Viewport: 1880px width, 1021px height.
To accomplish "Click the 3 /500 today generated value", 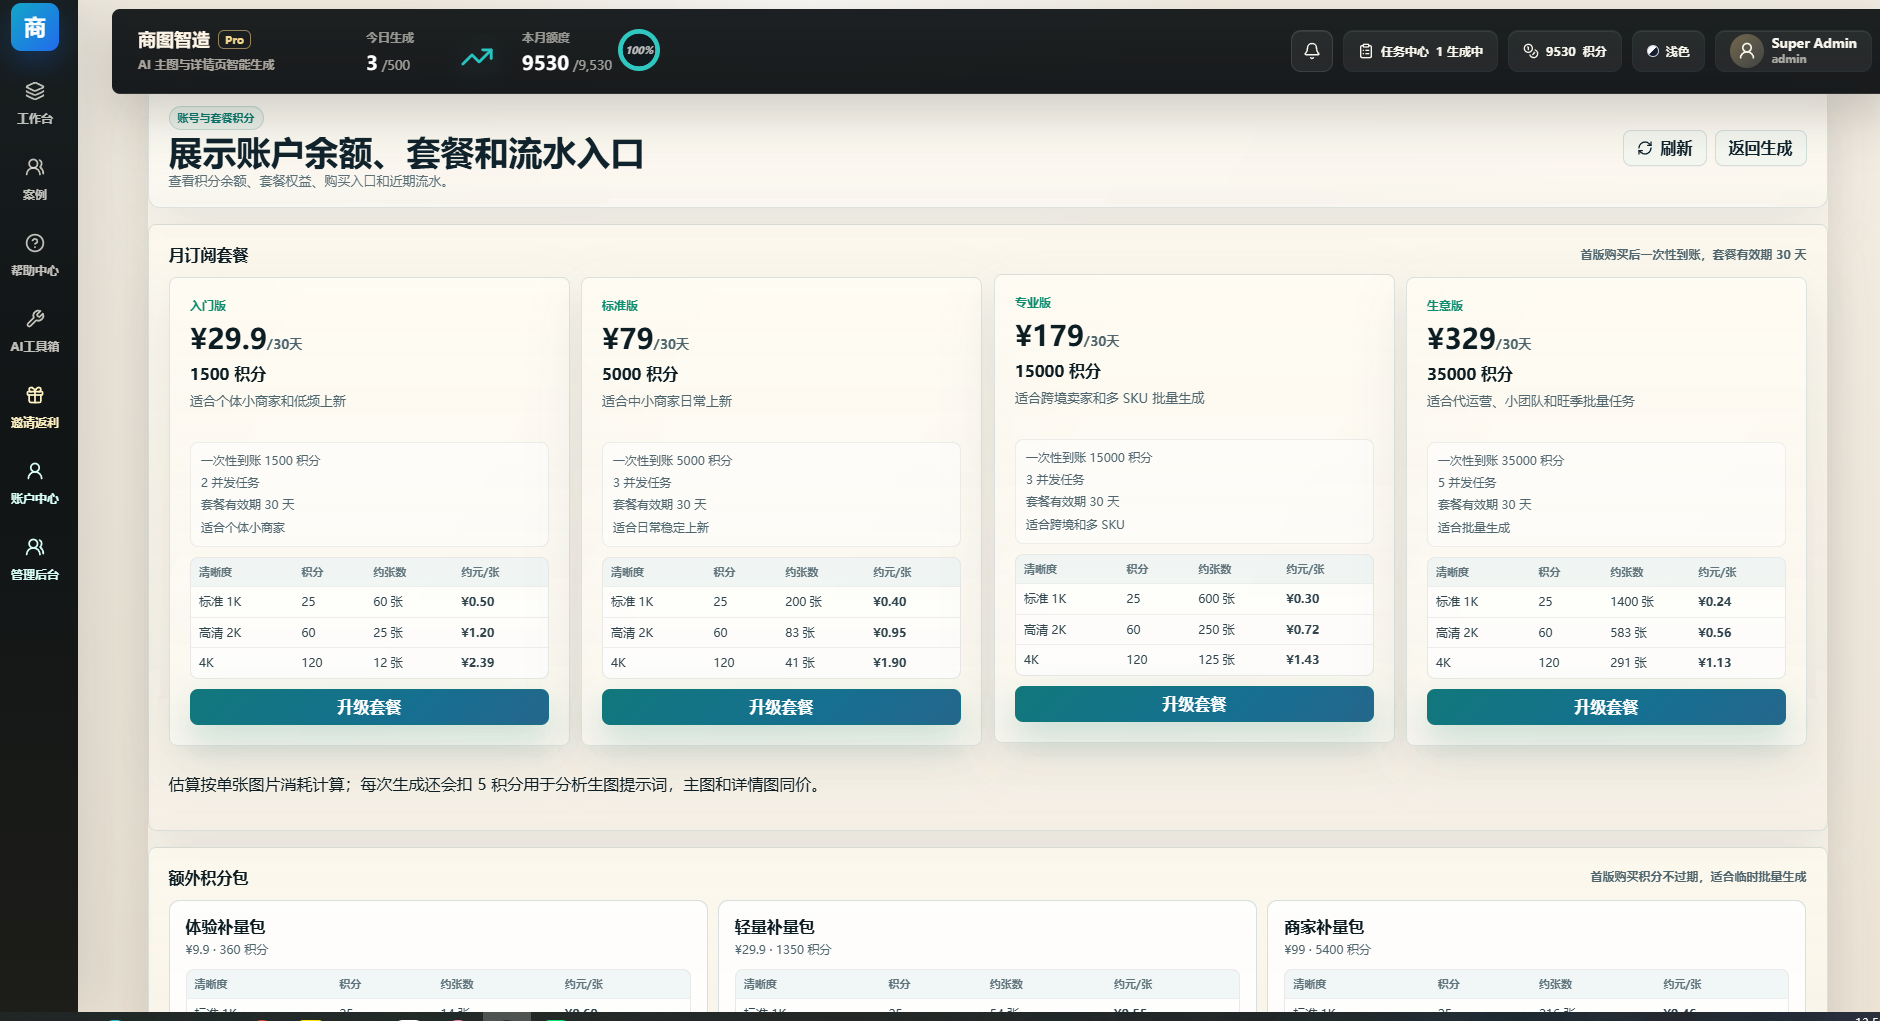I will pyautogui.click(x=388, y=63).
